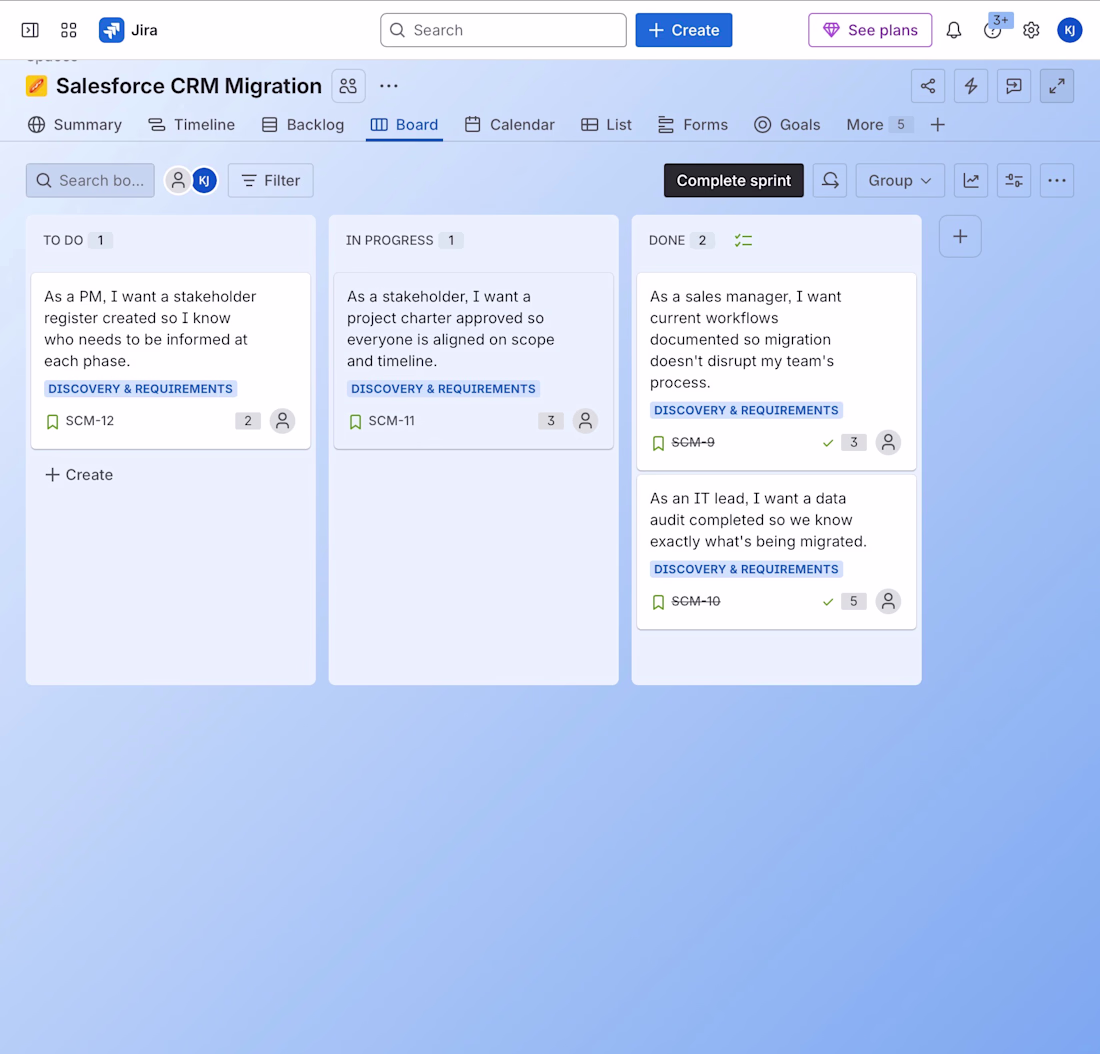
Task: Select the Board tab
Action: pos(404,125)
